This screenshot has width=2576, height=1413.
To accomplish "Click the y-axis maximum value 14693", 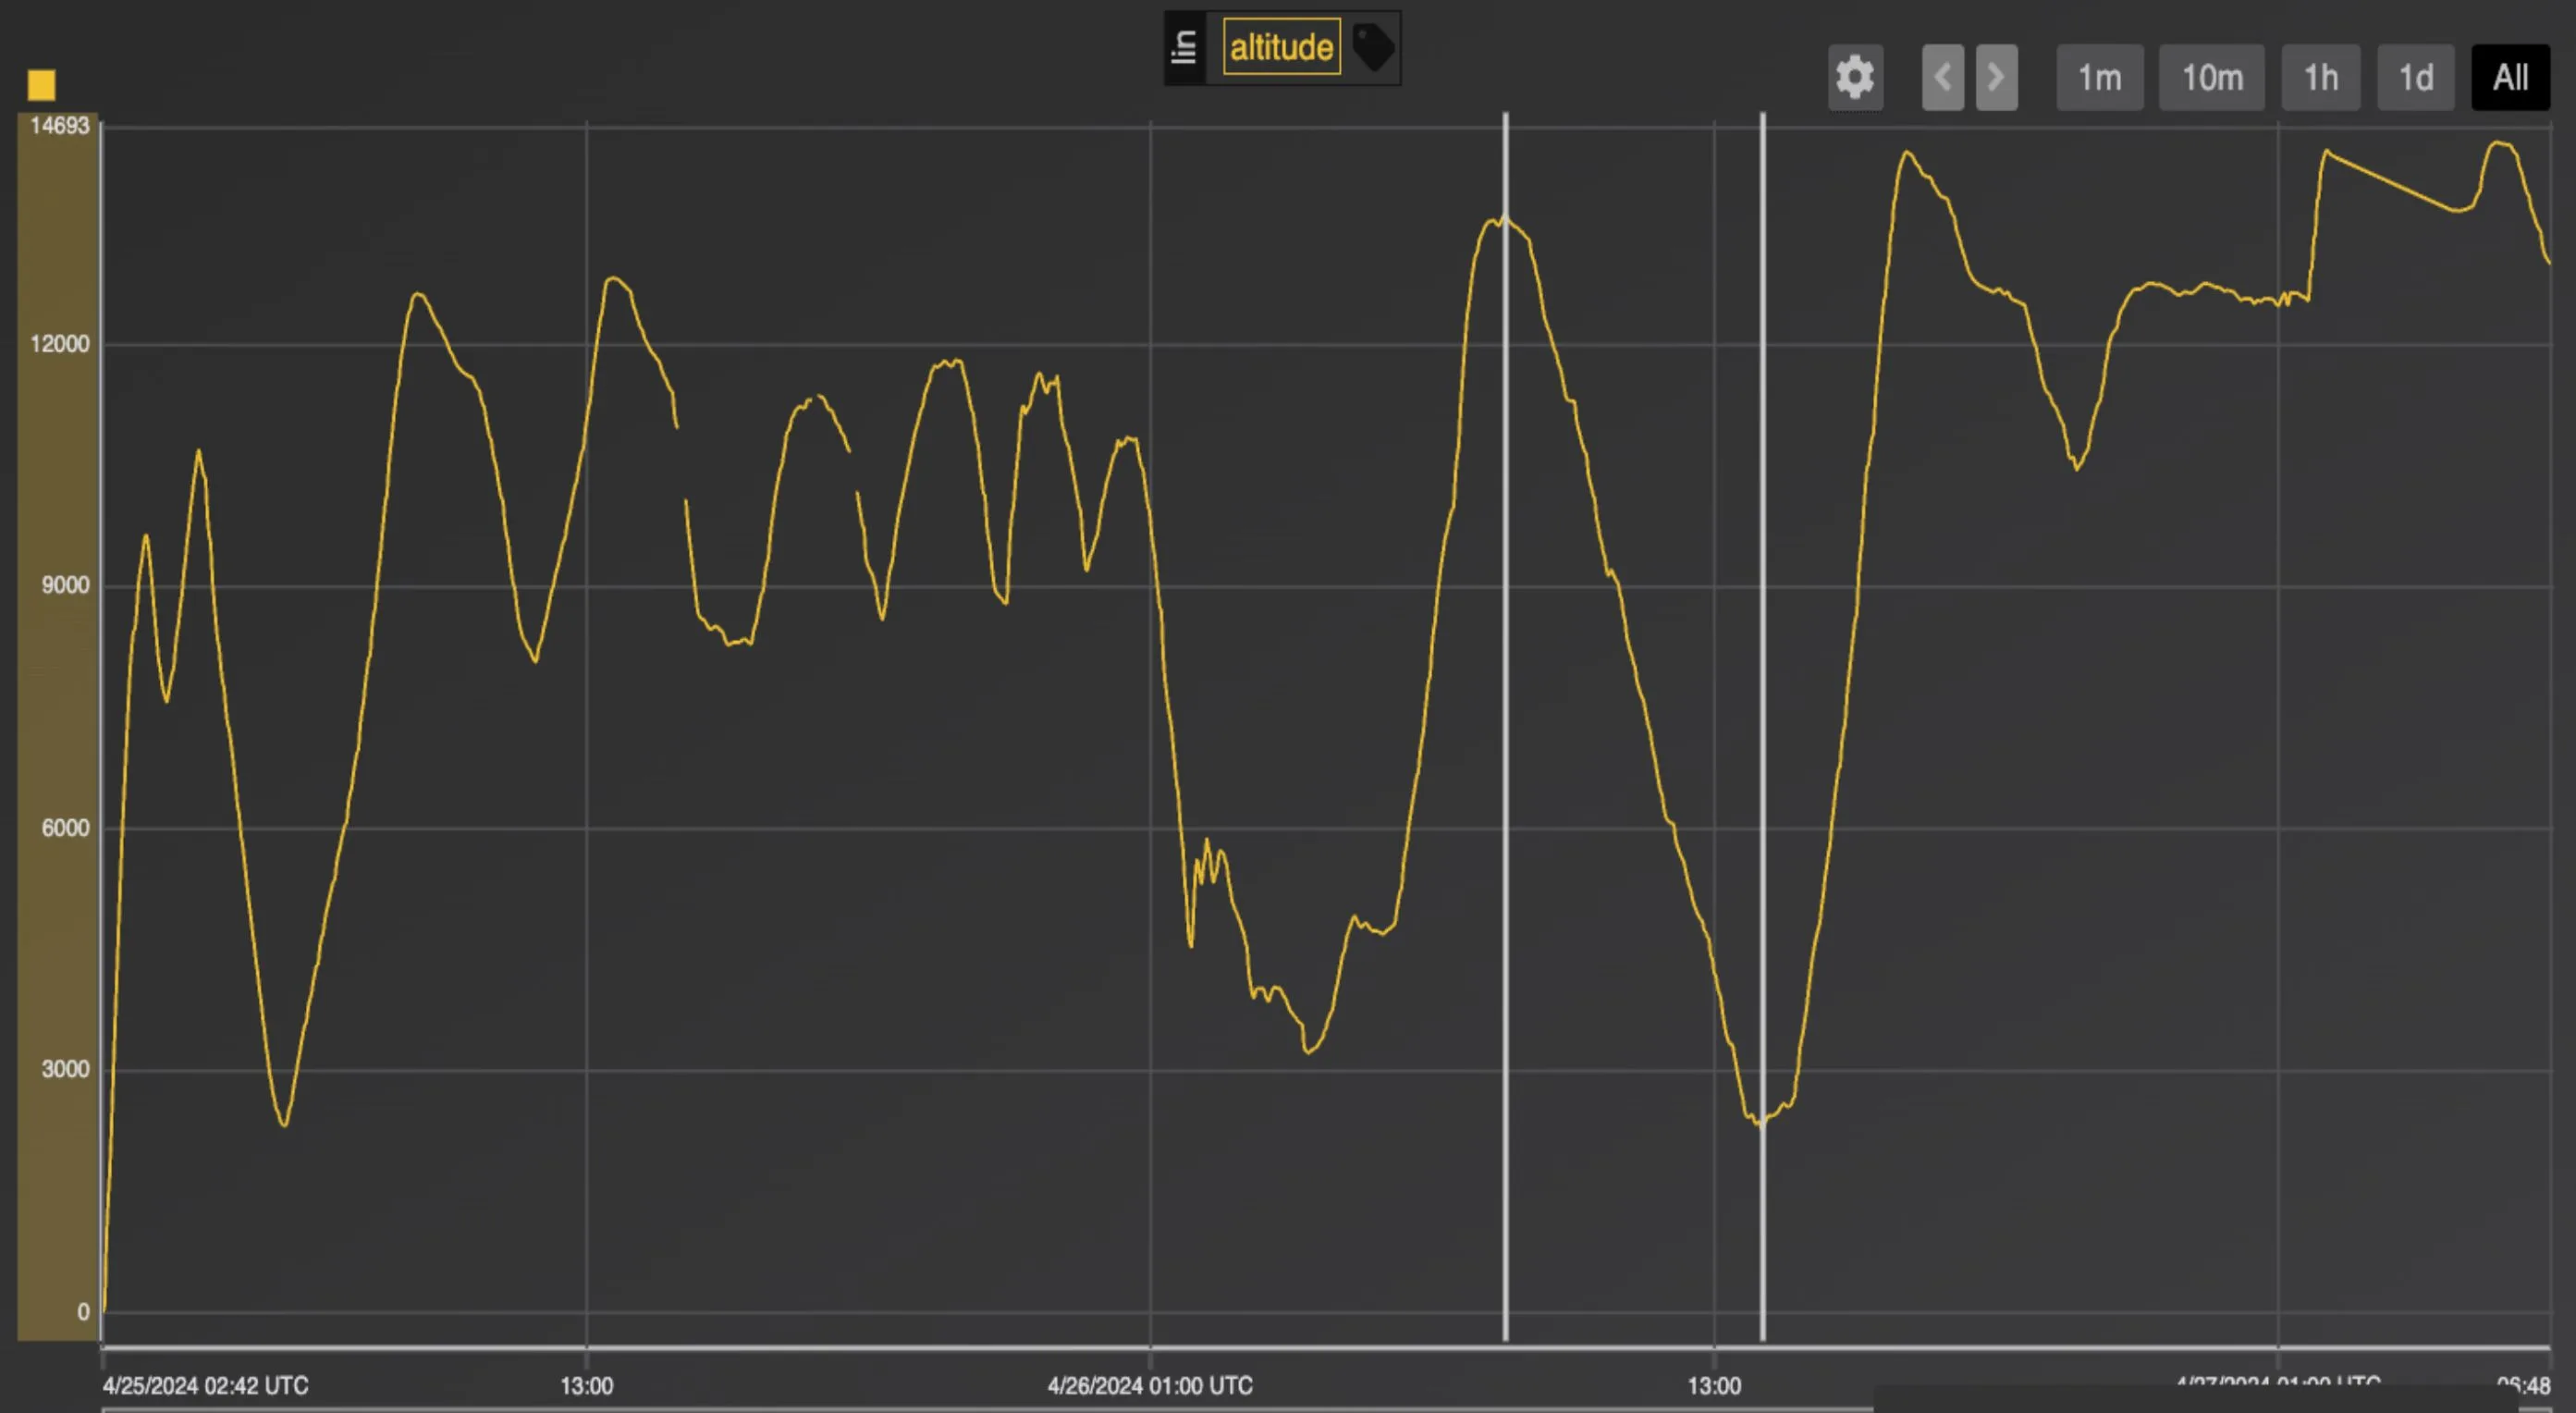I will (x=59, y=126).
